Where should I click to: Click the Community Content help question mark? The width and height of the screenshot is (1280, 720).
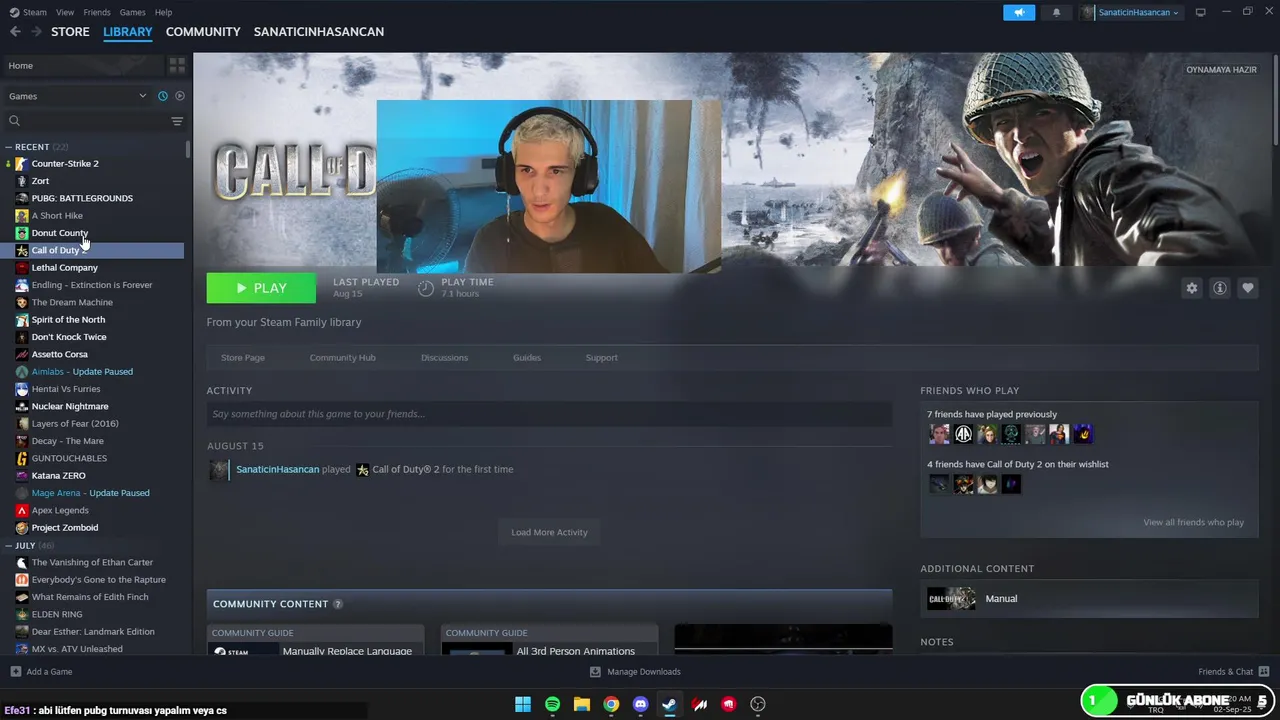(x=337, y=604)
